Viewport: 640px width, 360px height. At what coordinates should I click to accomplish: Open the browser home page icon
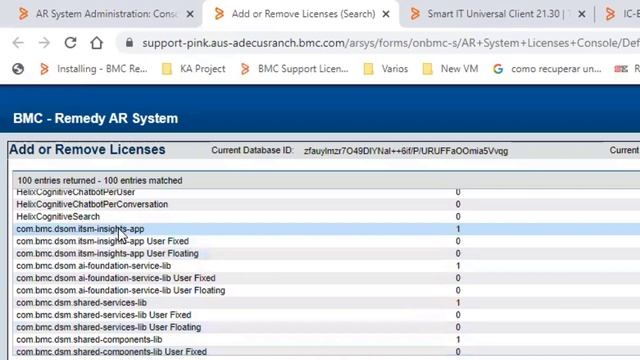pos(97,42)
